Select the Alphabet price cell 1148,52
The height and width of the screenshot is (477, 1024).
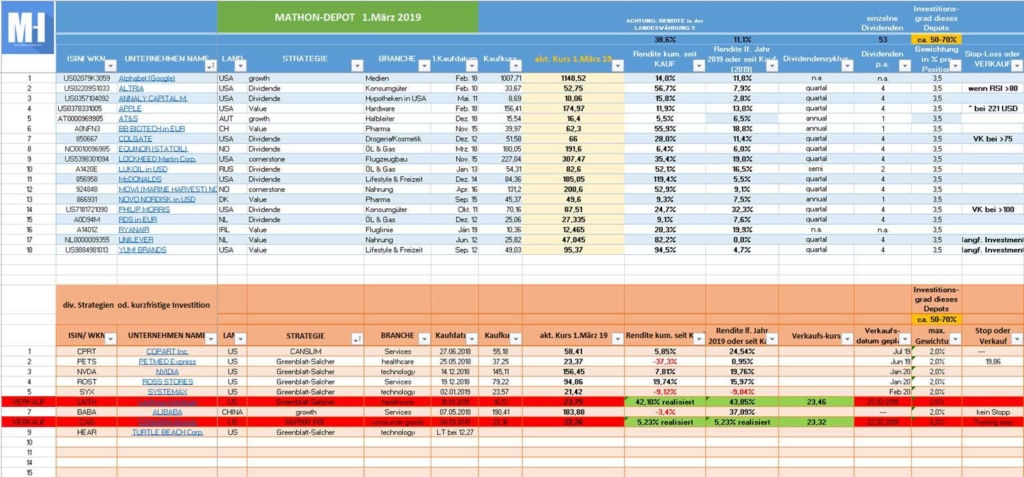pyautogui.click(x=573, y=78)
